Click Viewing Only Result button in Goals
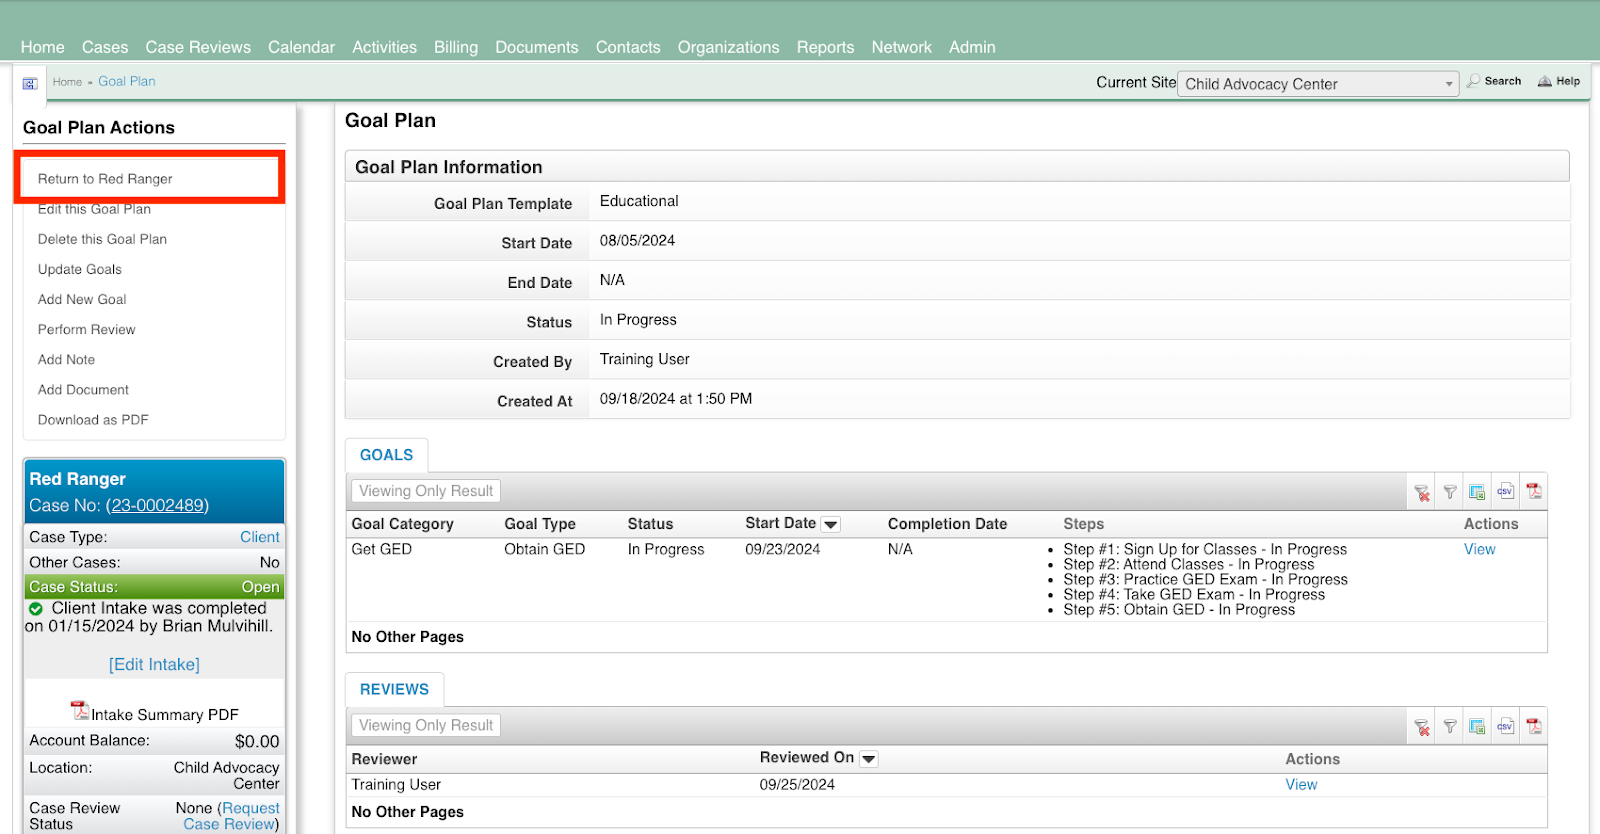Viewport: 1600px width, 834px height. tap(426, 491)
